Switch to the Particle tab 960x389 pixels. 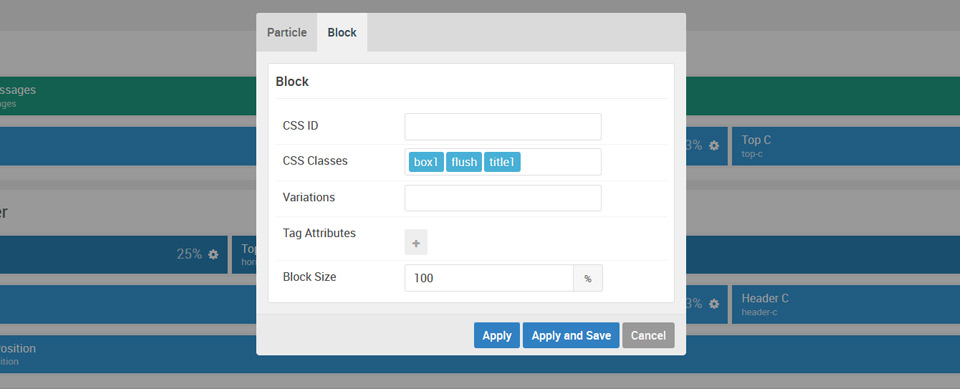click(287, 32)
